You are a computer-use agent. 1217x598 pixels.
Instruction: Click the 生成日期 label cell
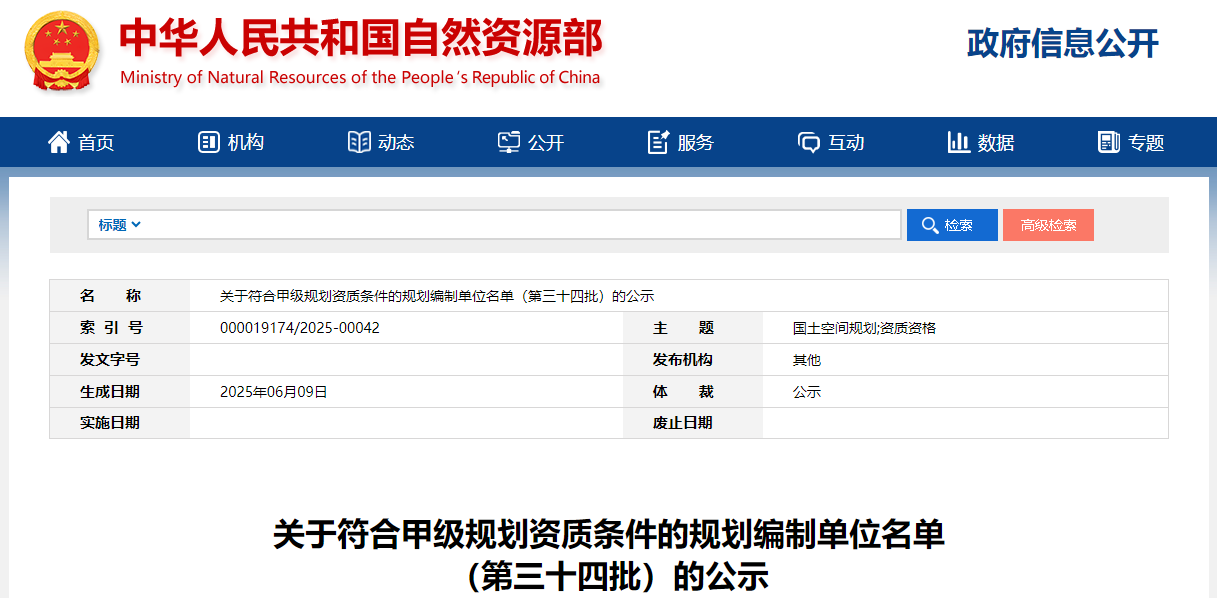pos(120,392)
